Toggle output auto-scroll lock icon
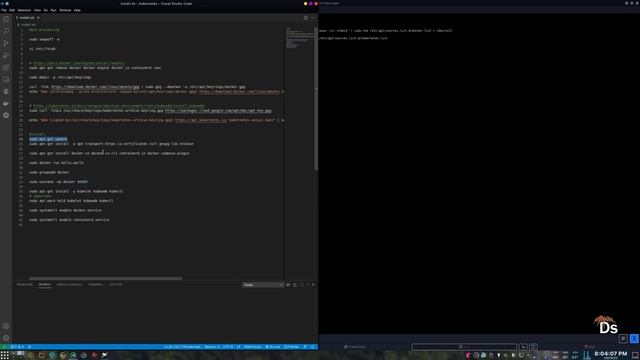 [295, 285]
